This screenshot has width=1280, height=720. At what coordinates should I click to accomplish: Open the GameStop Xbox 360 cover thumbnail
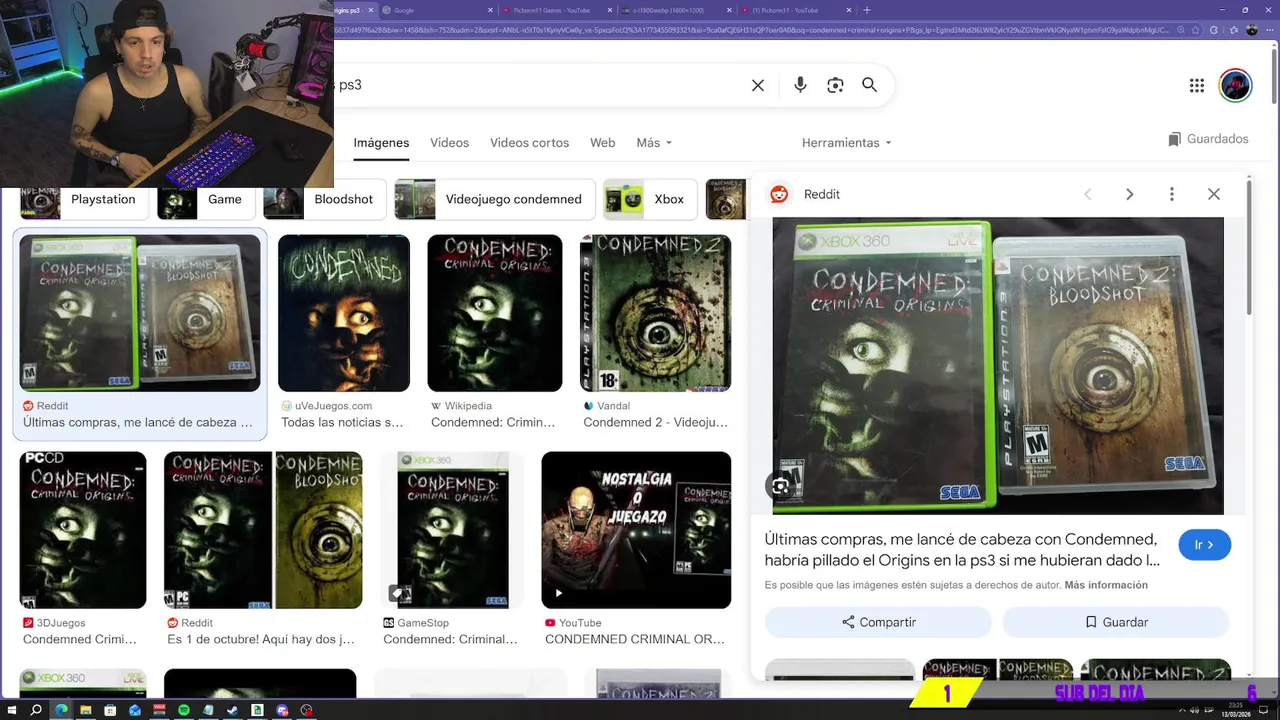453,530
